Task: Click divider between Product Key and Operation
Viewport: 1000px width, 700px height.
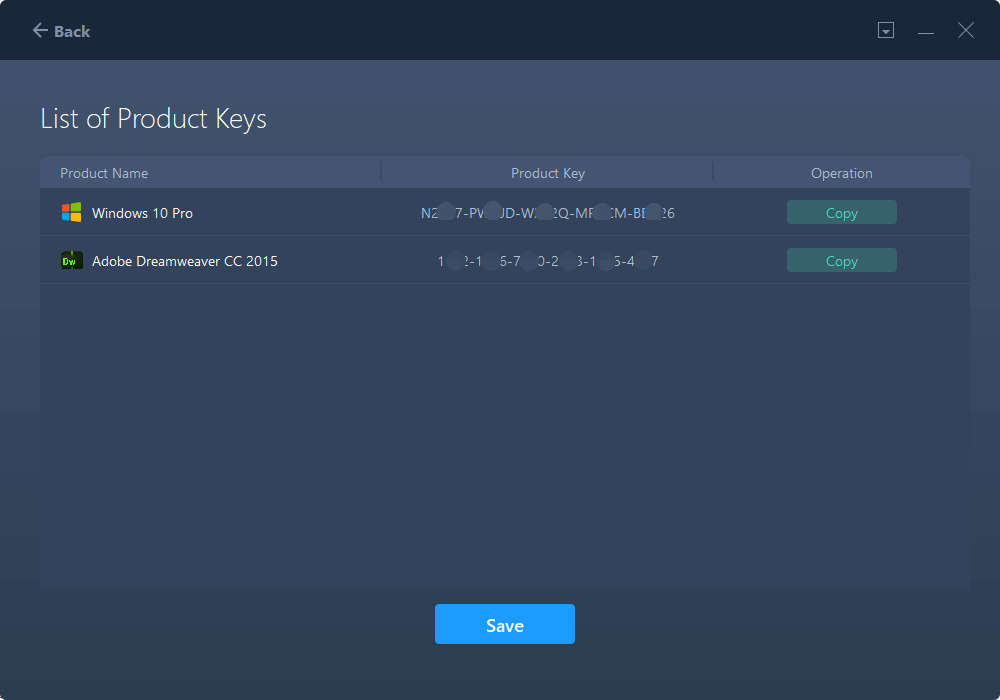Action: (713, 173)
